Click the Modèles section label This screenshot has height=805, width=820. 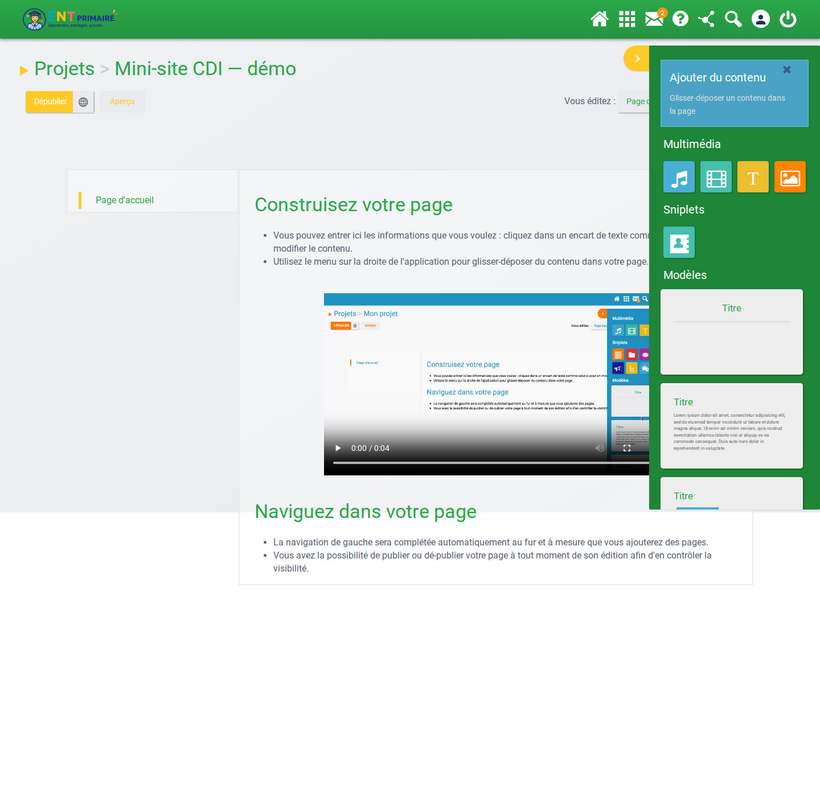(685, 275)
